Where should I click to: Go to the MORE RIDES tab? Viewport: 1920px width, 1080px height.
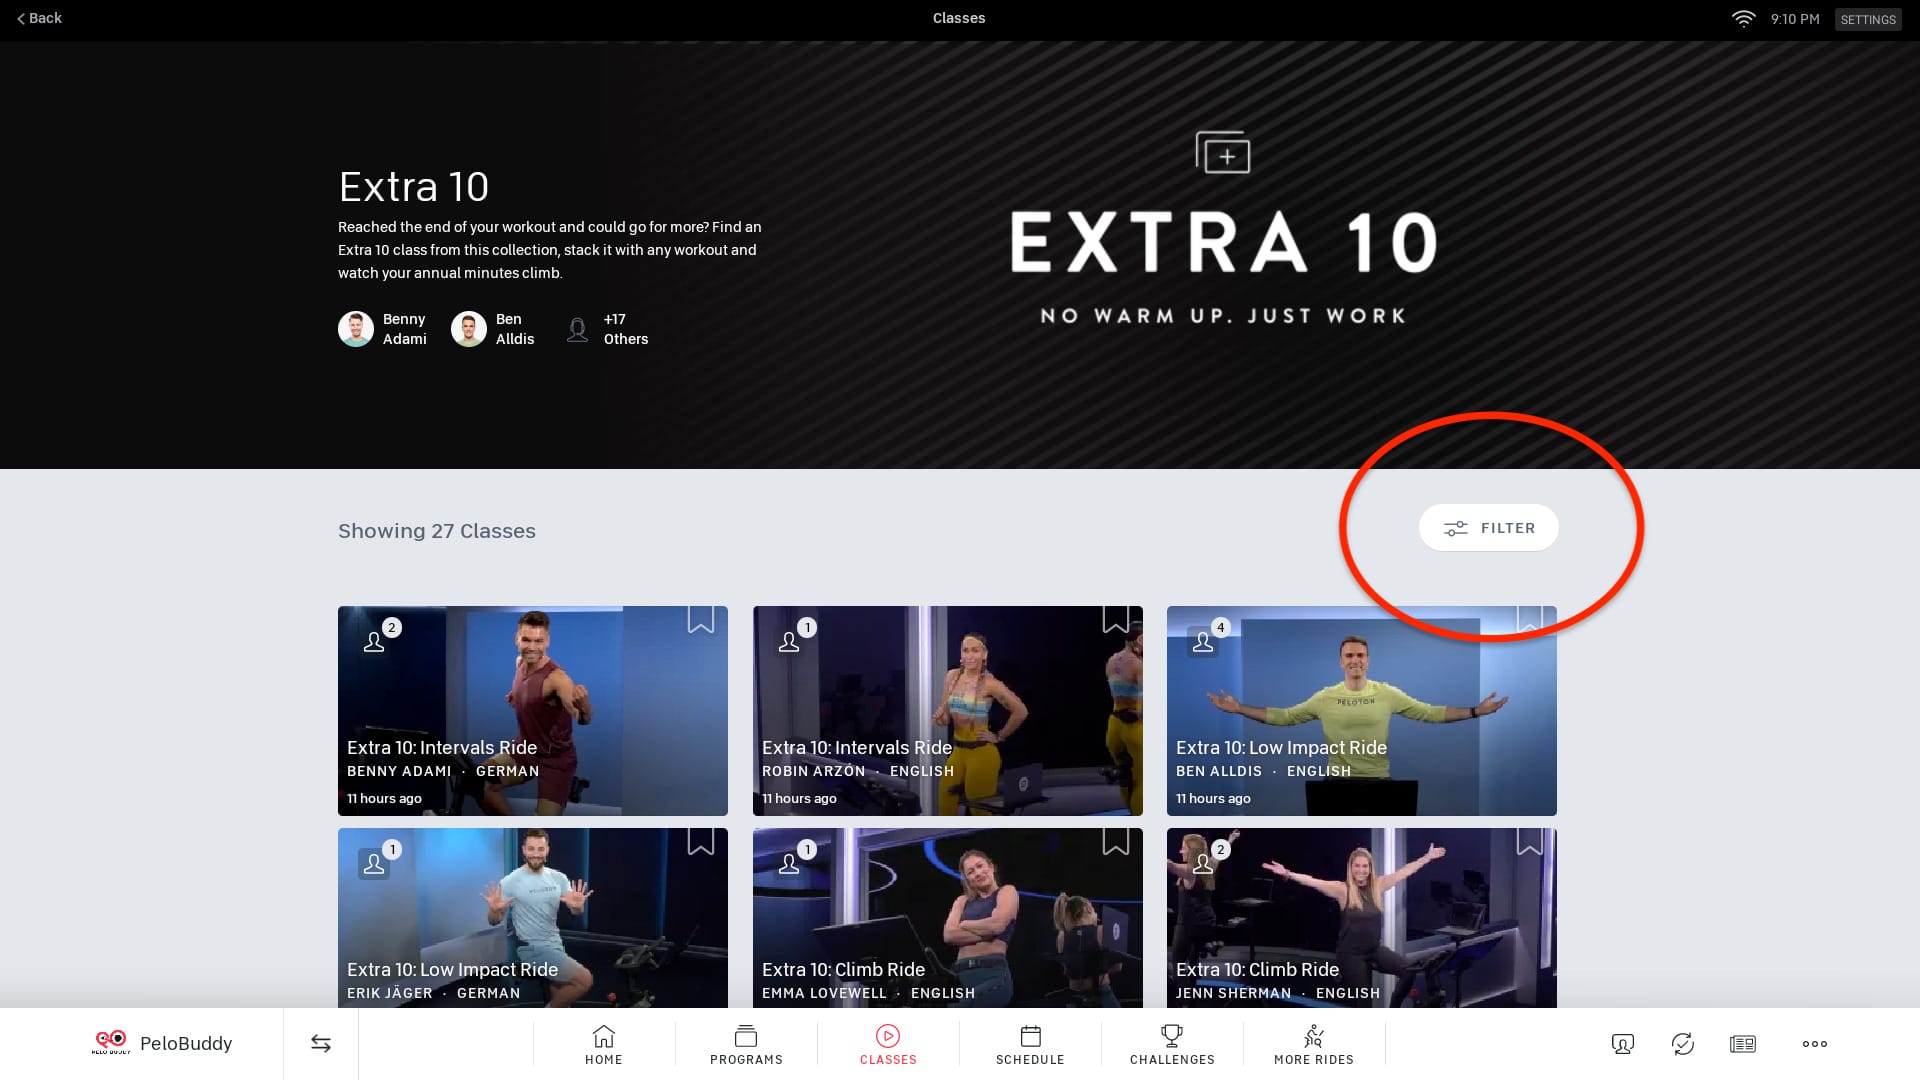coord(1314,1045)
